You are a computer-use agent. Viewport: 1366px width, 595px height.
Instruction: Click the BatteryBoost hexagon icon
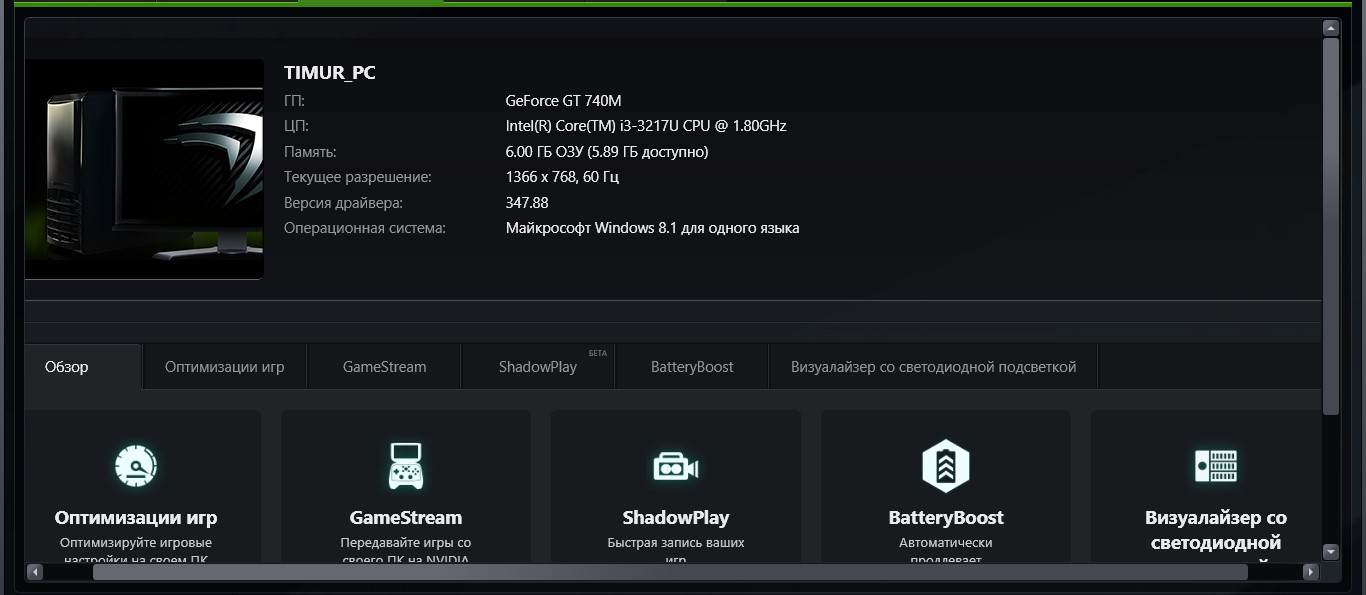(x=945, y=466)
